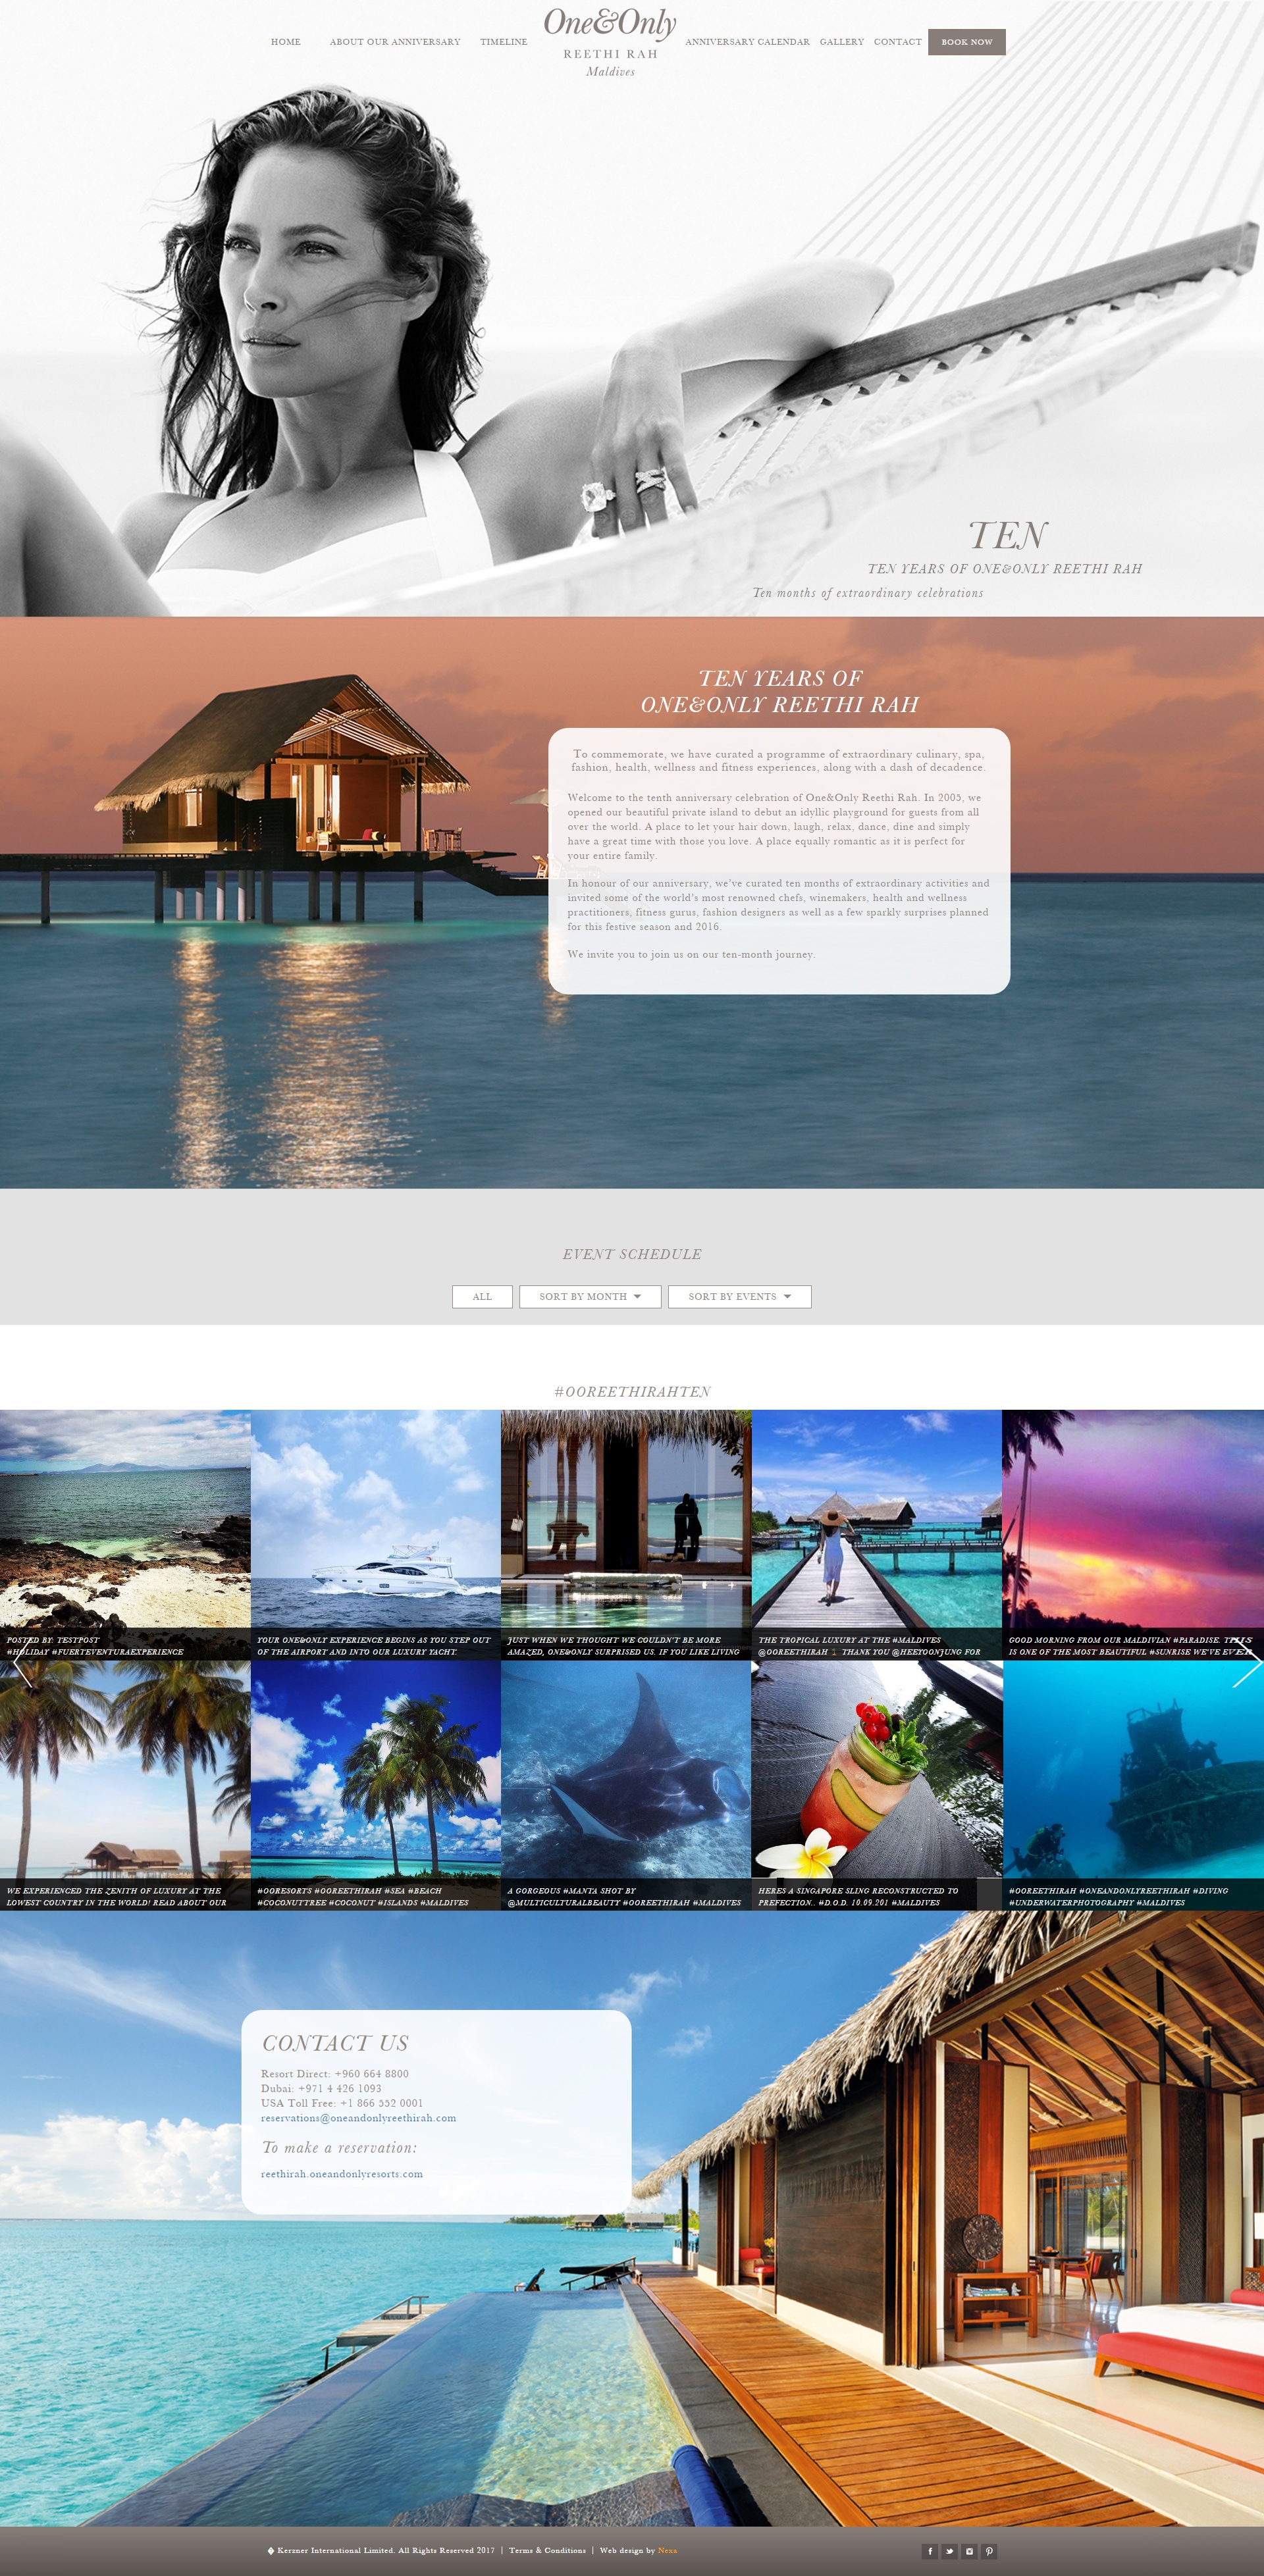
Task: Go to About Our Anniversary
Action: coord(395,42)
